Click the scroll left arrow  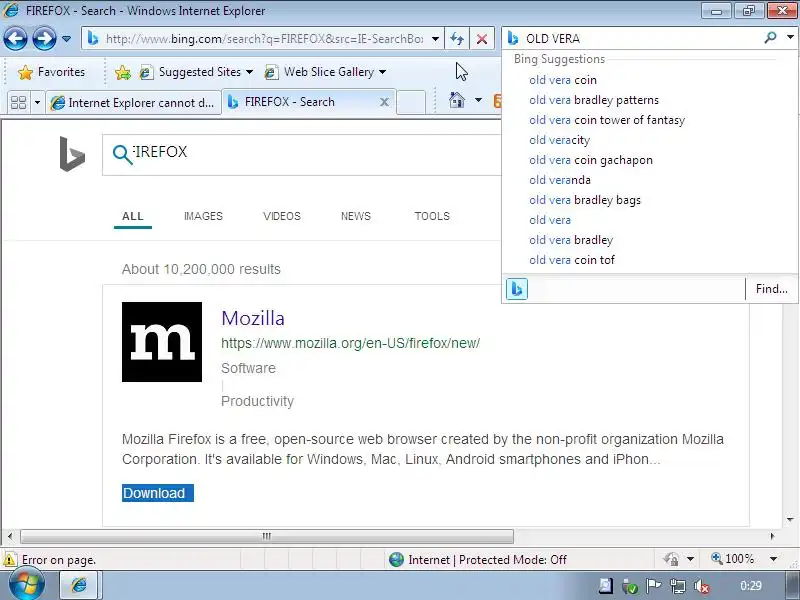(10, 536)
